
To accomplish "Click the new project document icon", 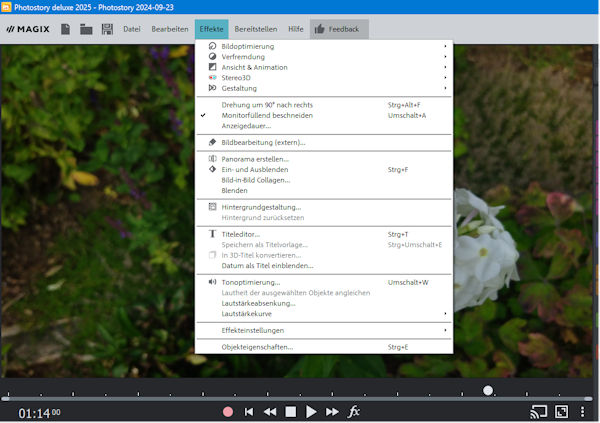I will [x=65, y=29].
